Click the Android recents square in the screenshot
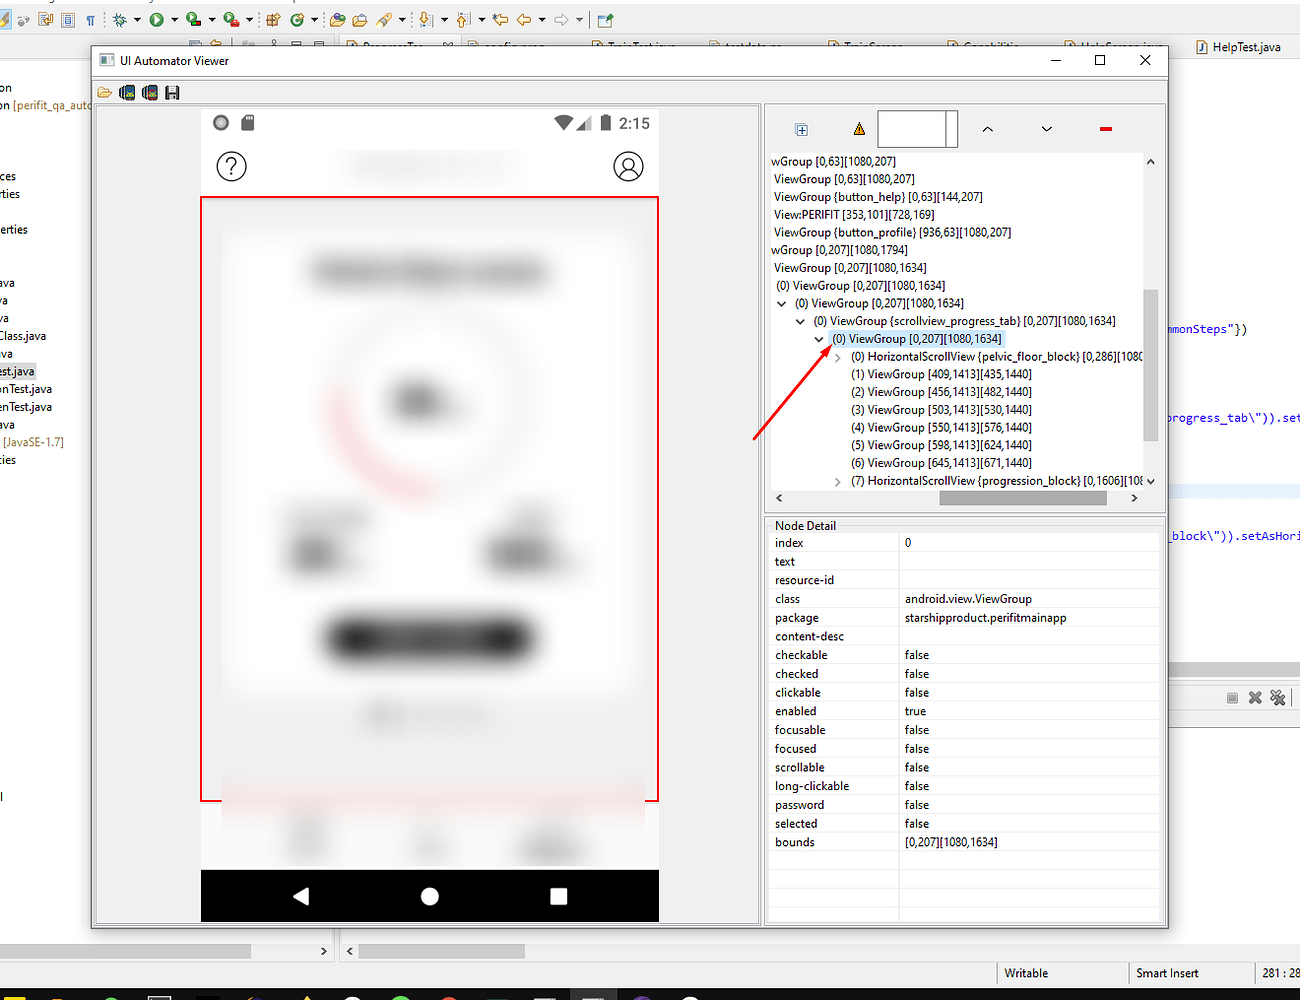Image resolution: width=1300 pixels, height=1000 pixels. click(558, 896)
